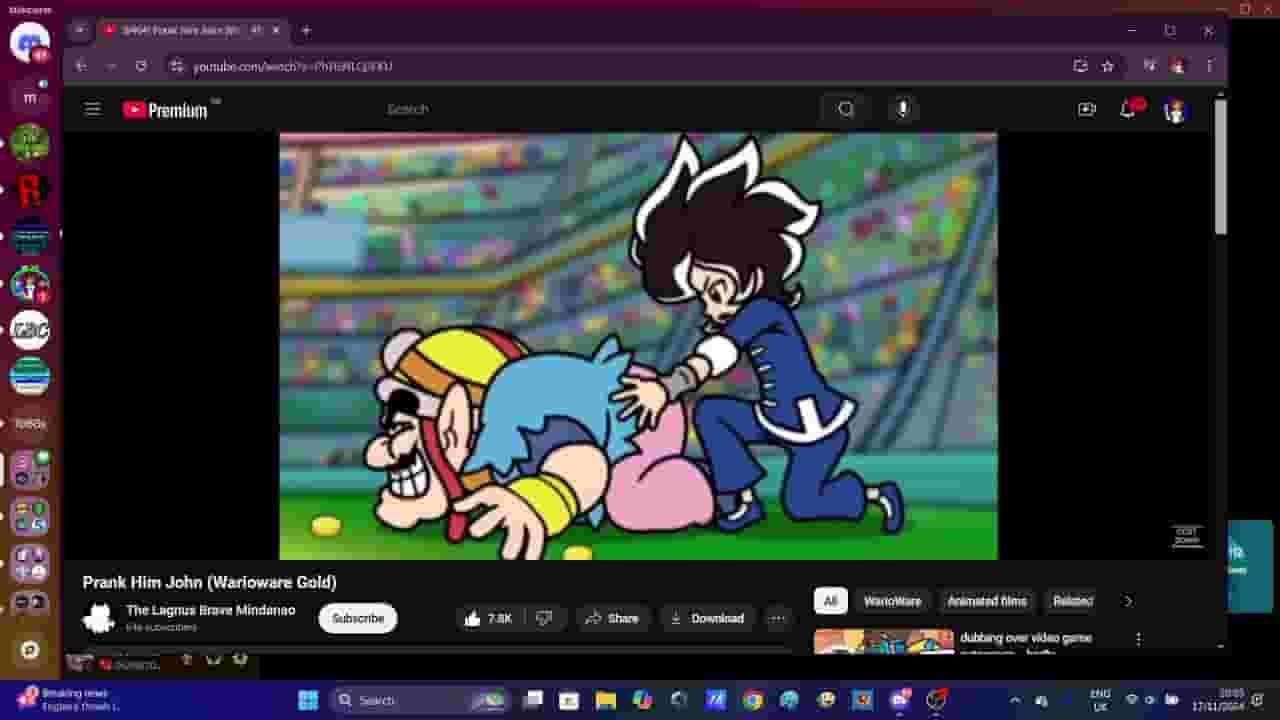Open options for dubbing over video game suggestion
1280x720 pixels.
tap(1137, 638)
